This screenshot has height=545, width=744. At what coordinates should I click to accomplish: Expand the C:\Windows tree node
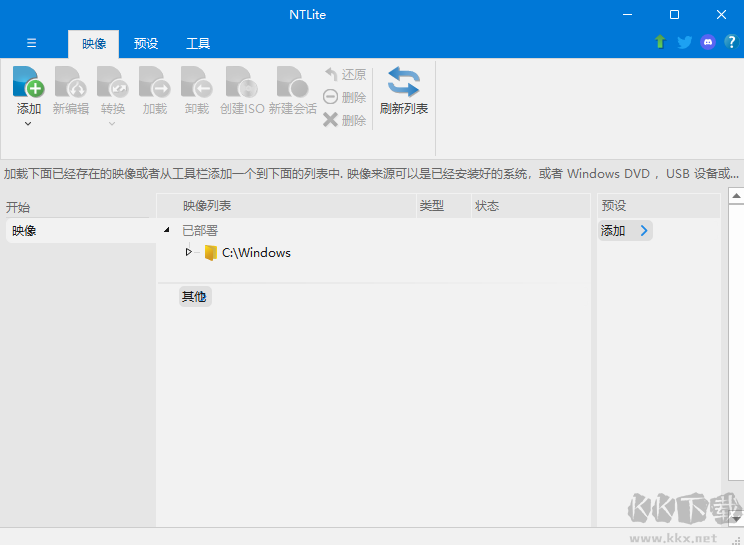point(188,252)
